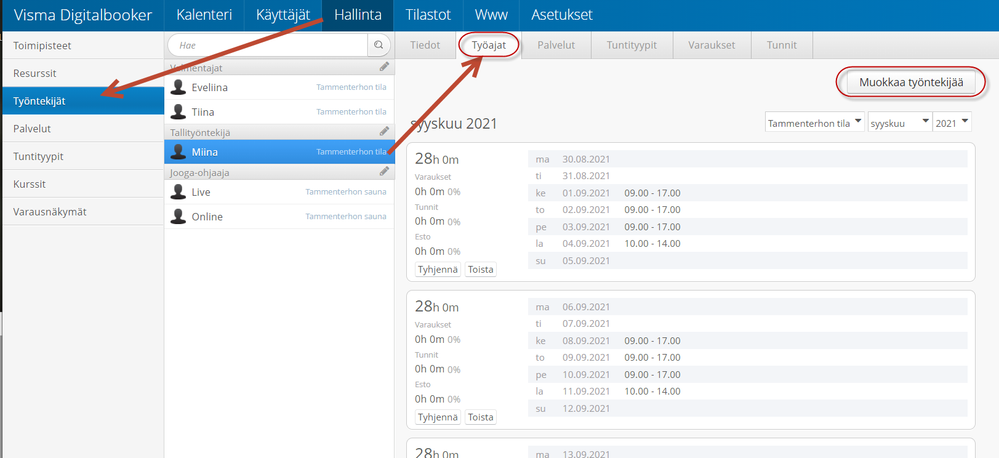Click the ke 01.09.2021 work hours row

tap(748, 193)
